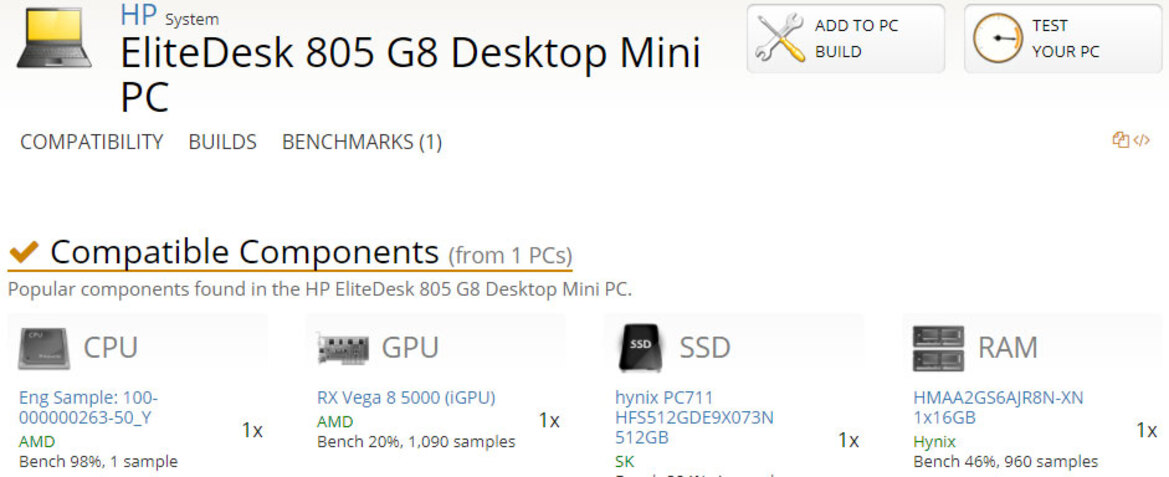The height and width of the screenshot is (477, 1169).
Task: Open the hynix PC711 HFS512GDE9X073N 512GB link
Action: click(x=694, y=417)
